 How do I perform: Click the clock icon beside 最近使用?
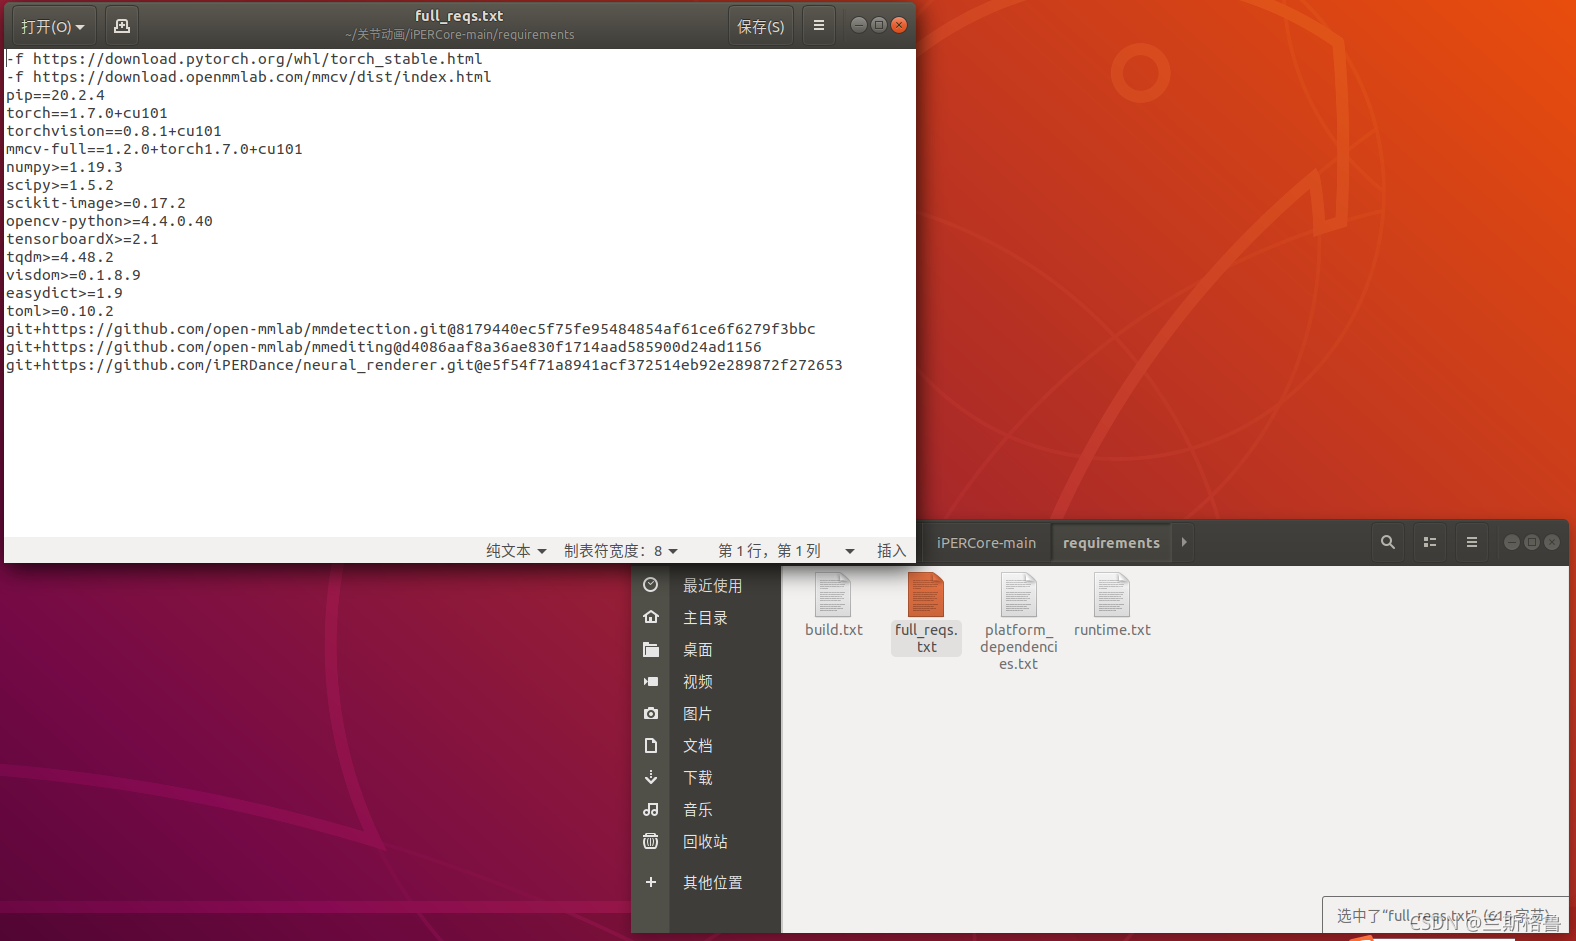tap(651, 585)
